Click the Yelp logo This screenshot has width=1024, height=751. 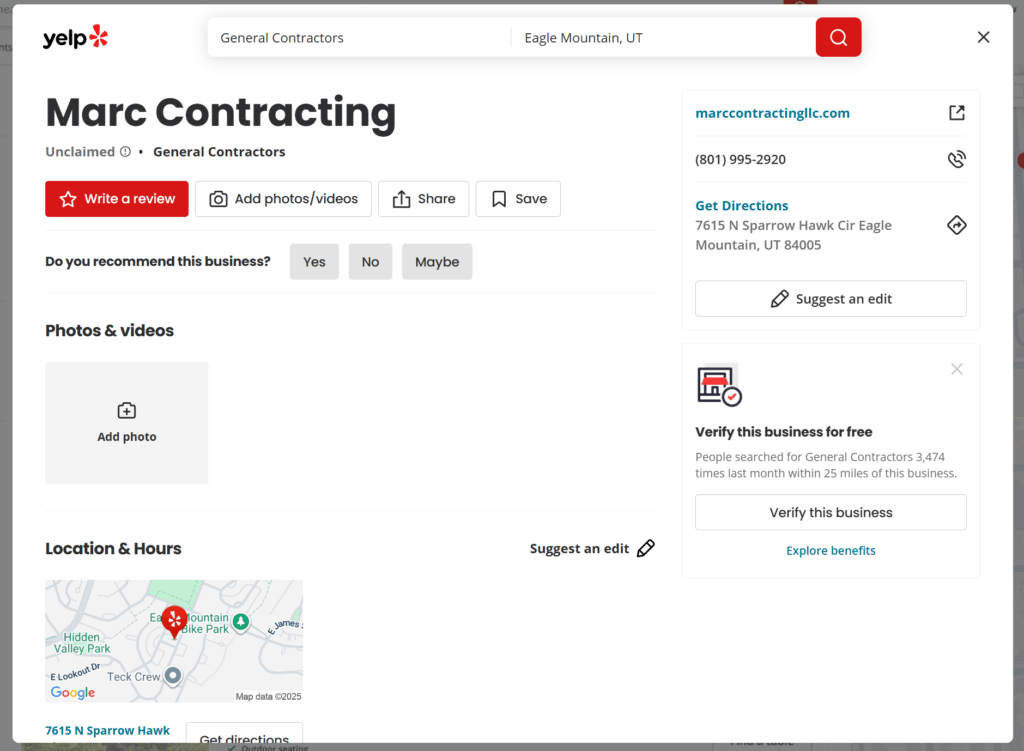click(x=75, y=38)
